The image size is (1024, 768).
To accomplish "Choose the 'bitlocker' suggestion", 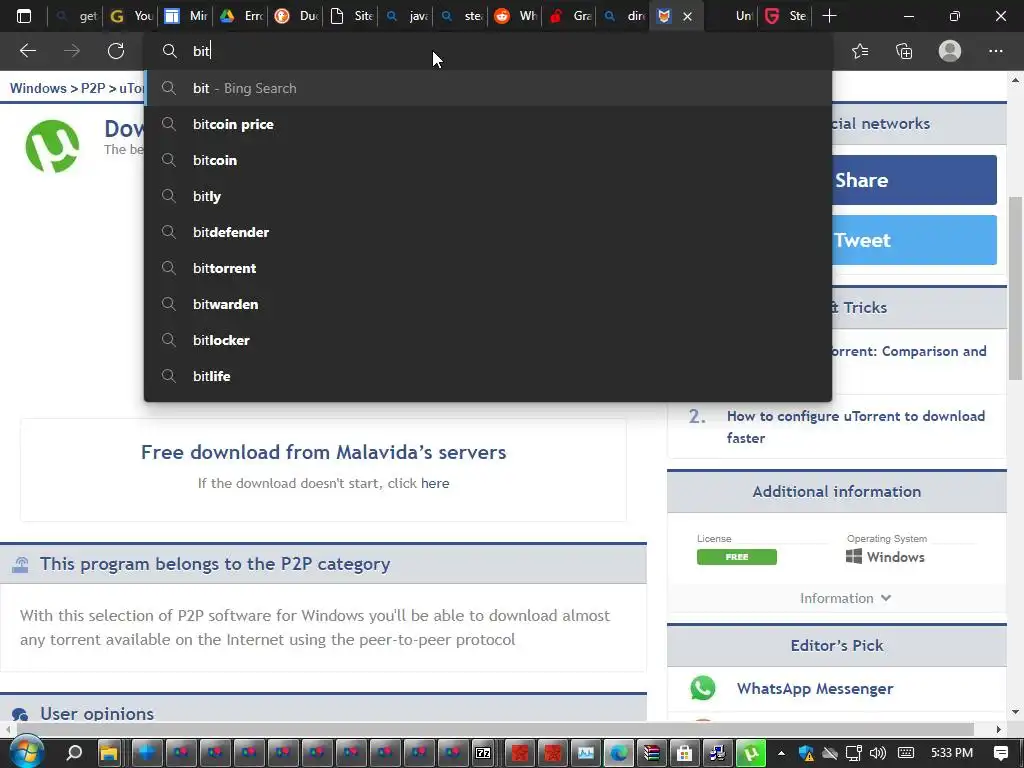I will click(x=488, y=340).
